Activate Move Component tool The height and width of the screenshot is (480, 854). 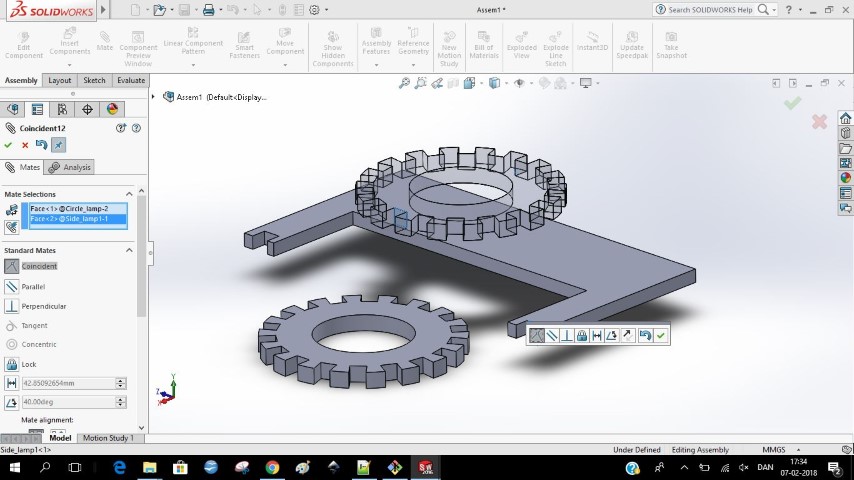(x=285, y=41)
